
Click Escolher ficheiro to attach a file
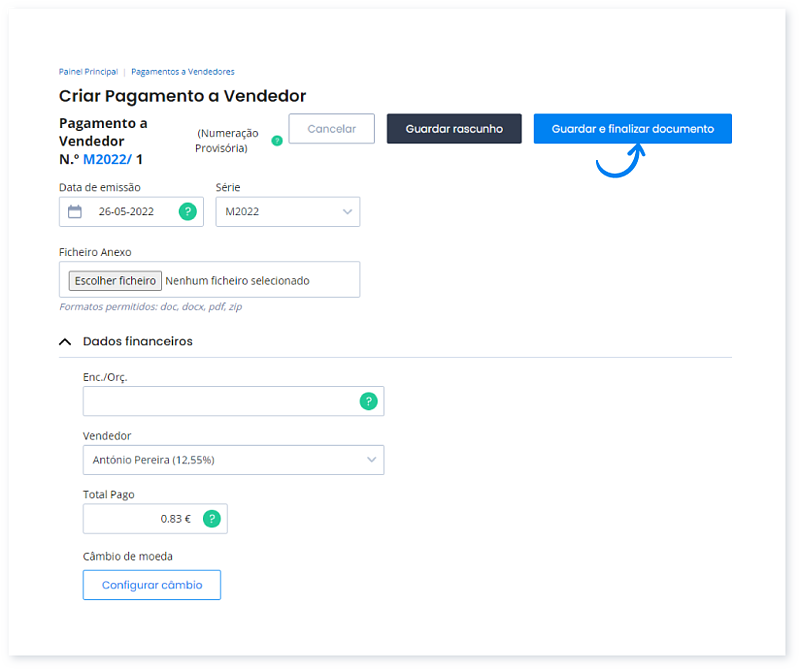[115, 281]
